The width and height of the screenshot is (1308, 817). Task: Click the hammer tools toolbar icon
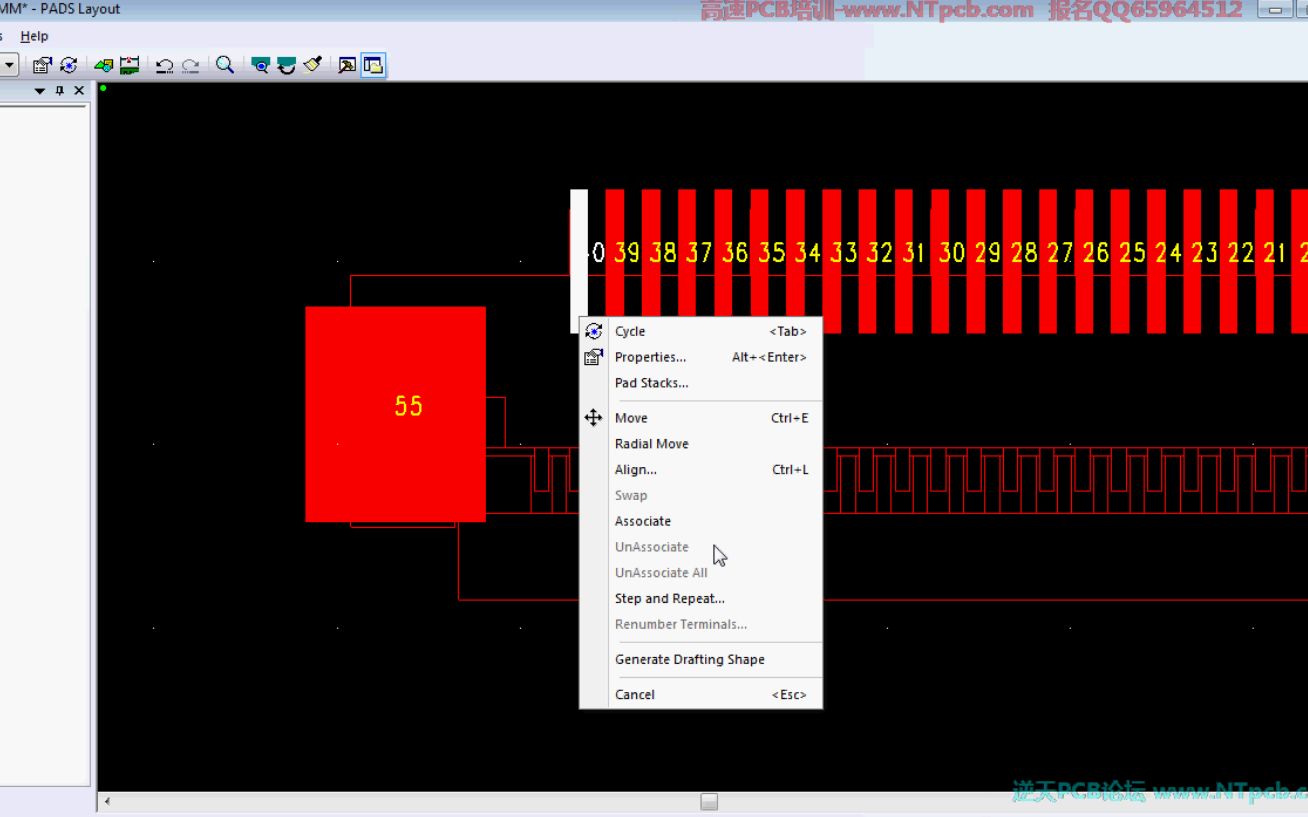[348, 64]
